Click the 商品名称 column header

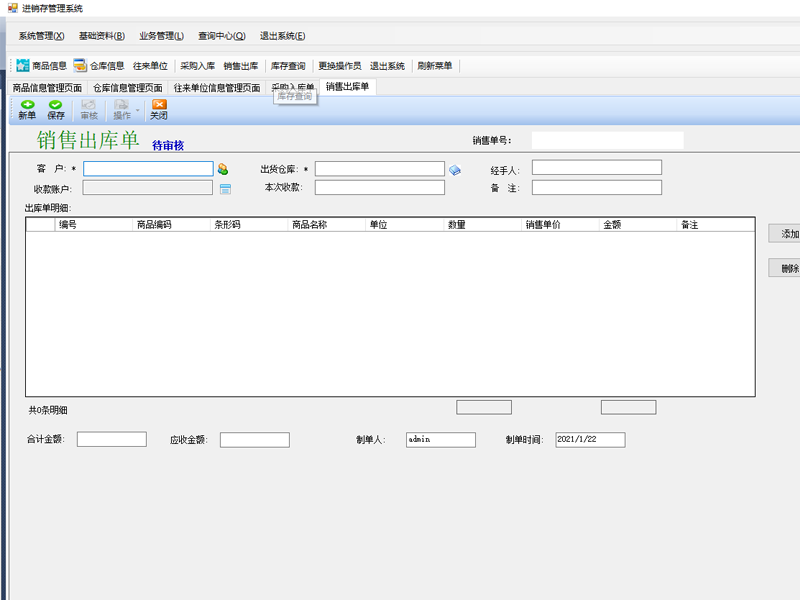coord(327,224)
